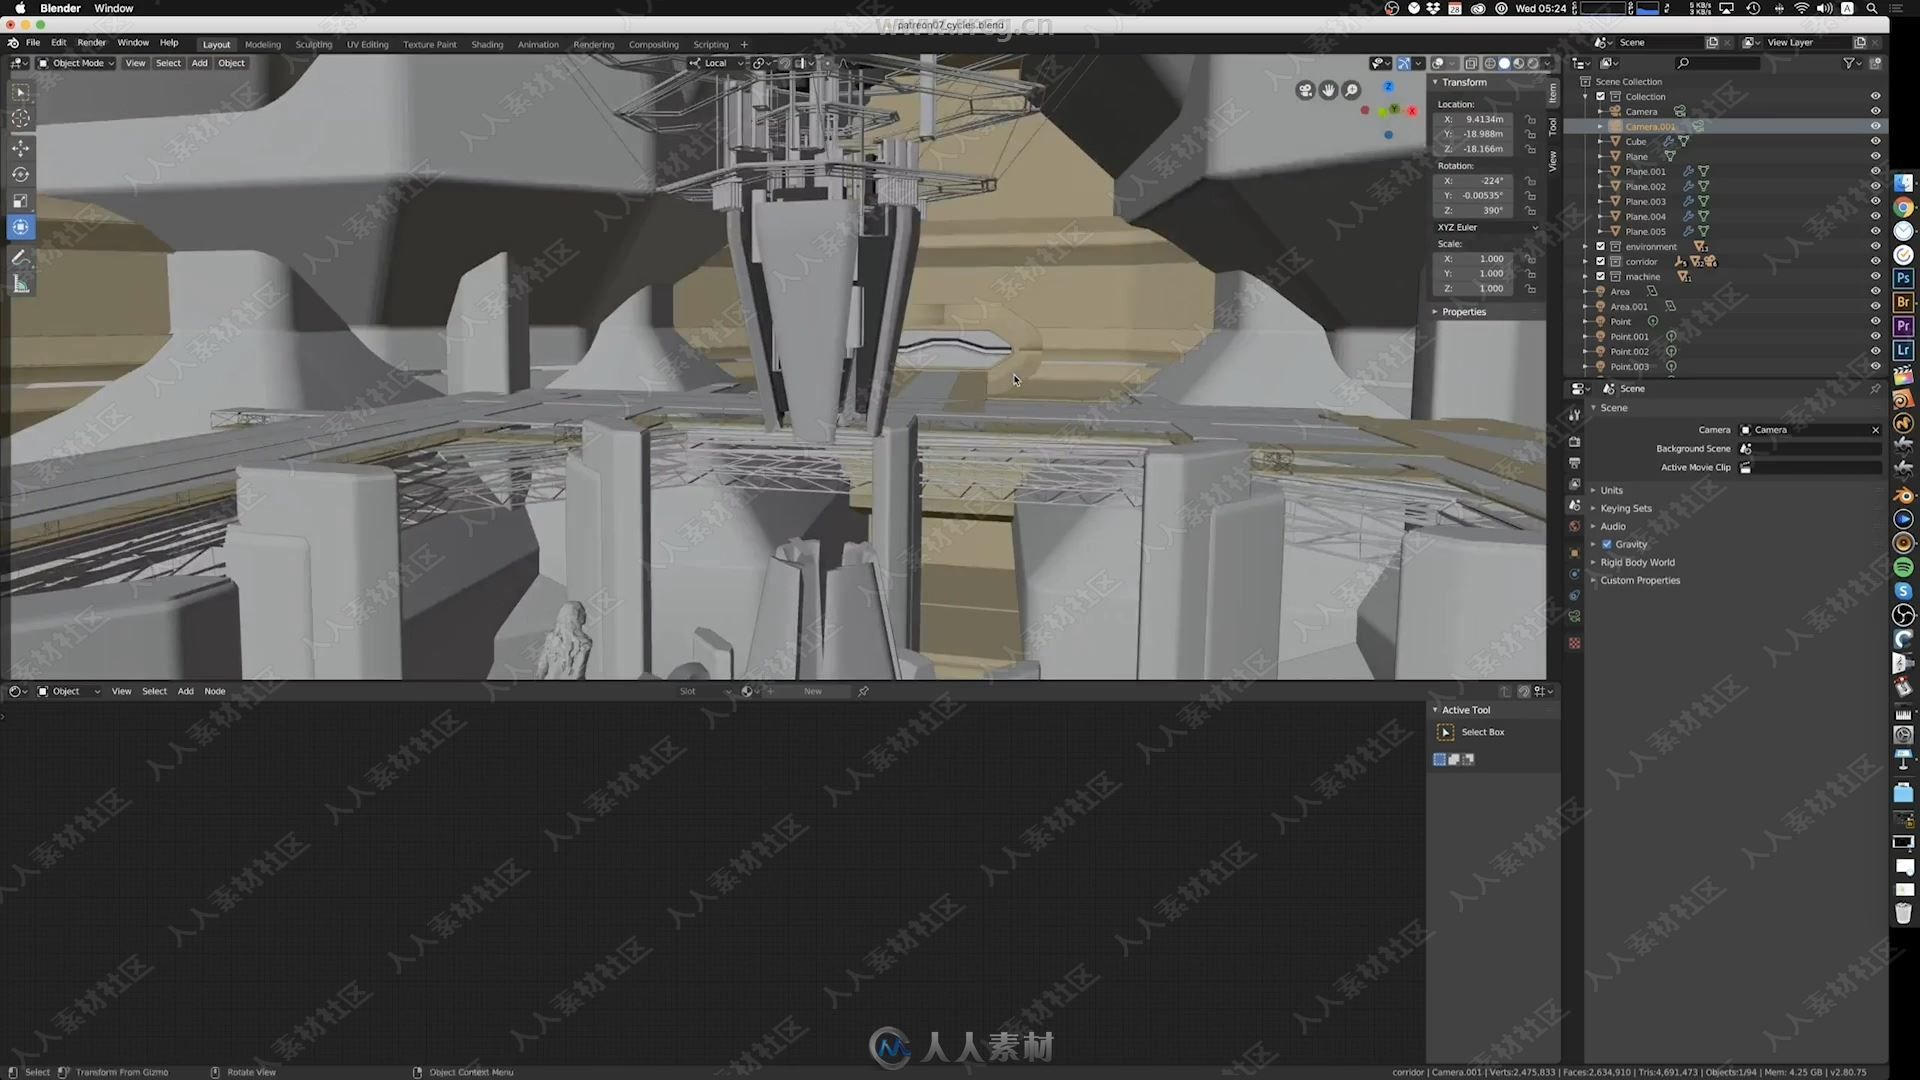
Task: Click Select Box active tool button
Action: 1445,731
